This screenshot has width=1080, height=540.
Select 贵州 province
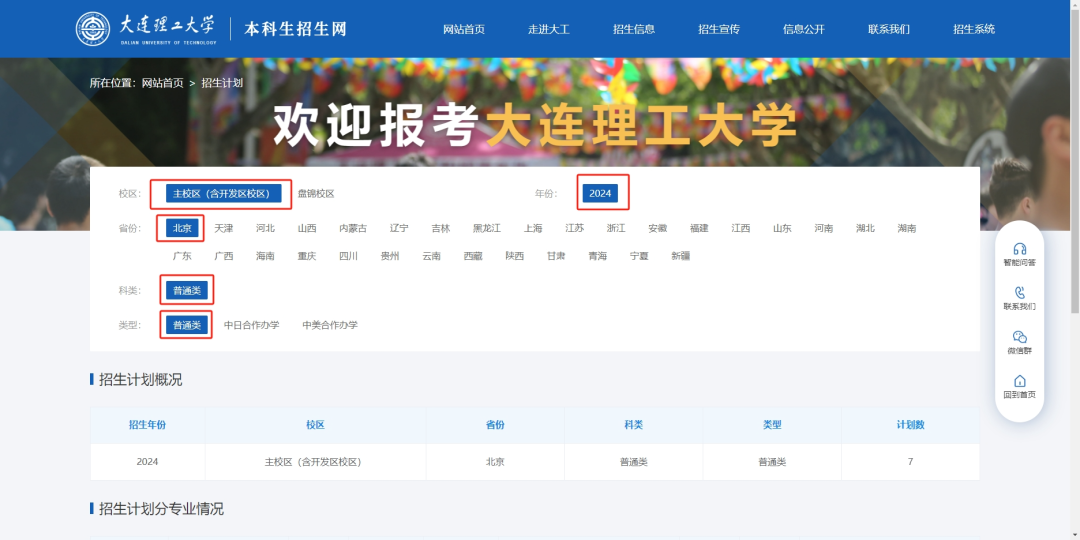390,256
